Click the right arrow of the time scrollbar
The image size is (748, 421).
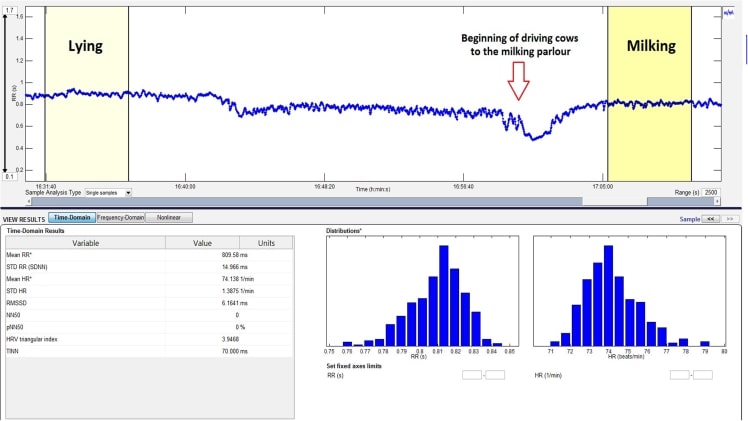pos(716,200)
